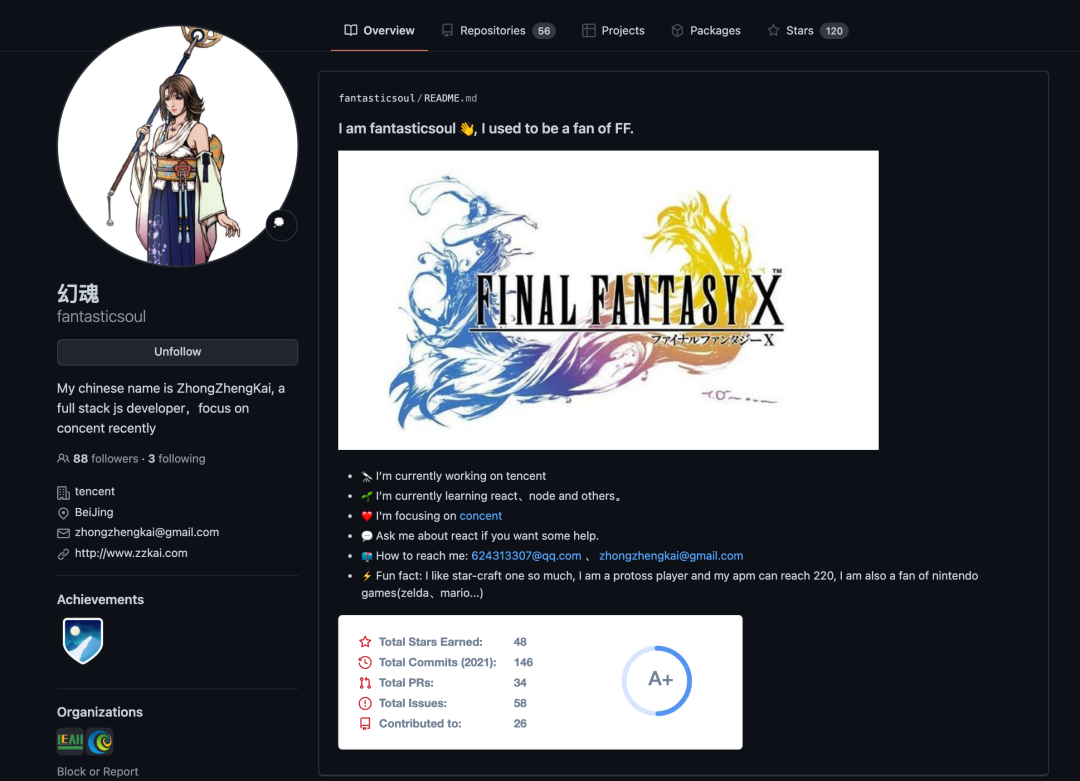The height and width of the screenshot is (781, 1080).
Task: Click the repo icon beside Repositories
Action: pos(448,30)
